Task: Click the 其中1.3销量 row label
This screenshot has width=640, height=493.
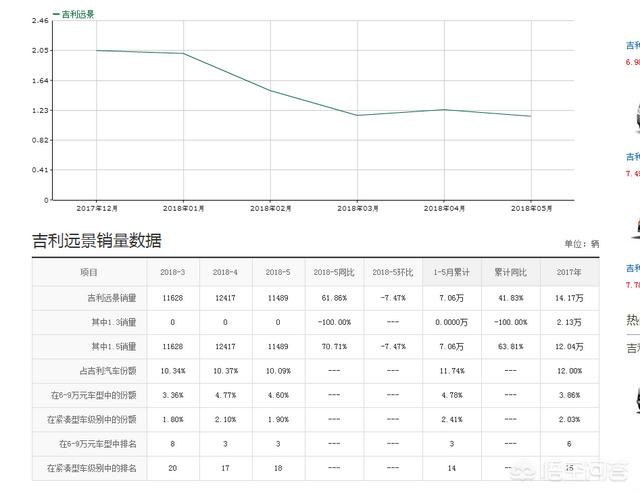Action: (x=114, y=322)
